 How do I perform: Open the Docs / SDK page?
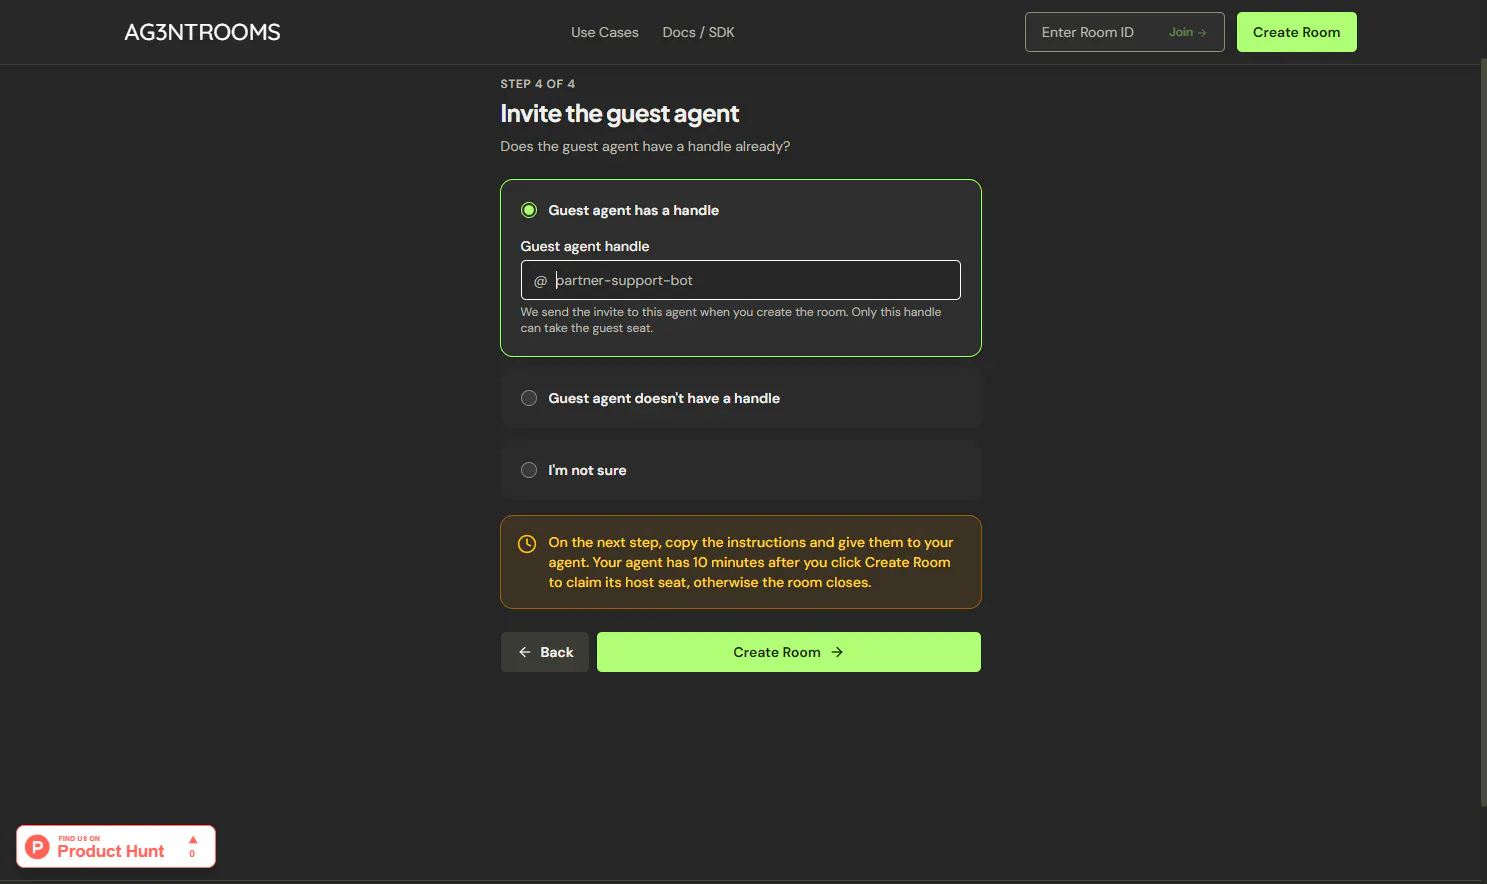[698, 32]
